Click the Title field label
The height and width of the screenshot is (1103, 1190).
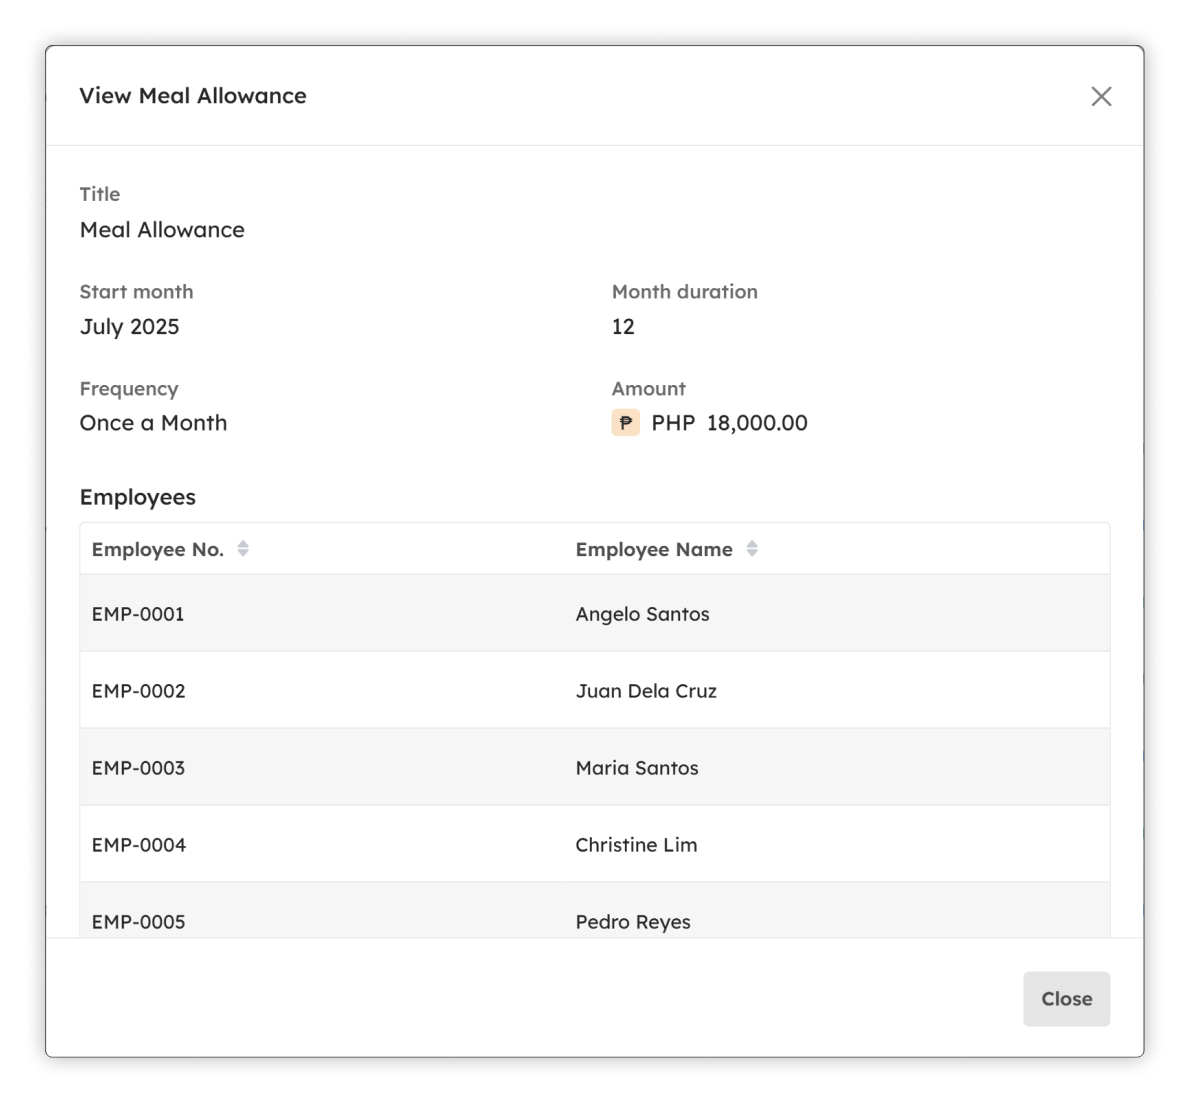tap(99, 194)
